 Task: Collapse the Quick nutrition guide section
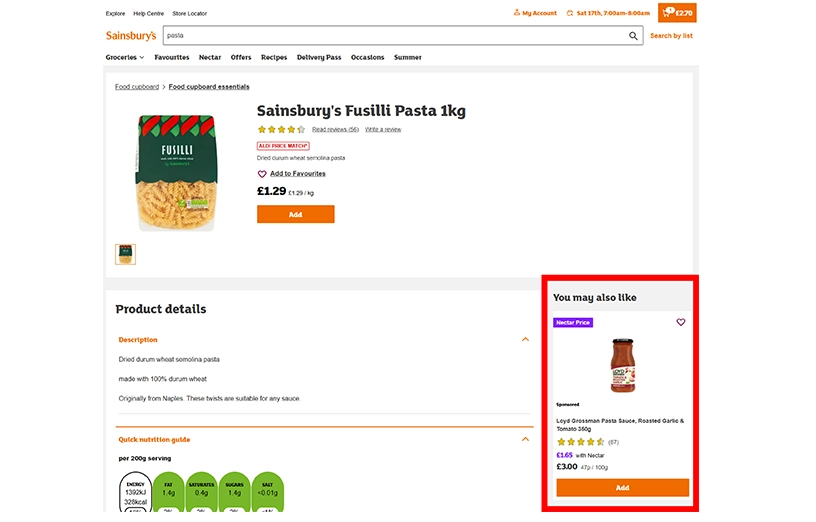click(x=525, y=439)
